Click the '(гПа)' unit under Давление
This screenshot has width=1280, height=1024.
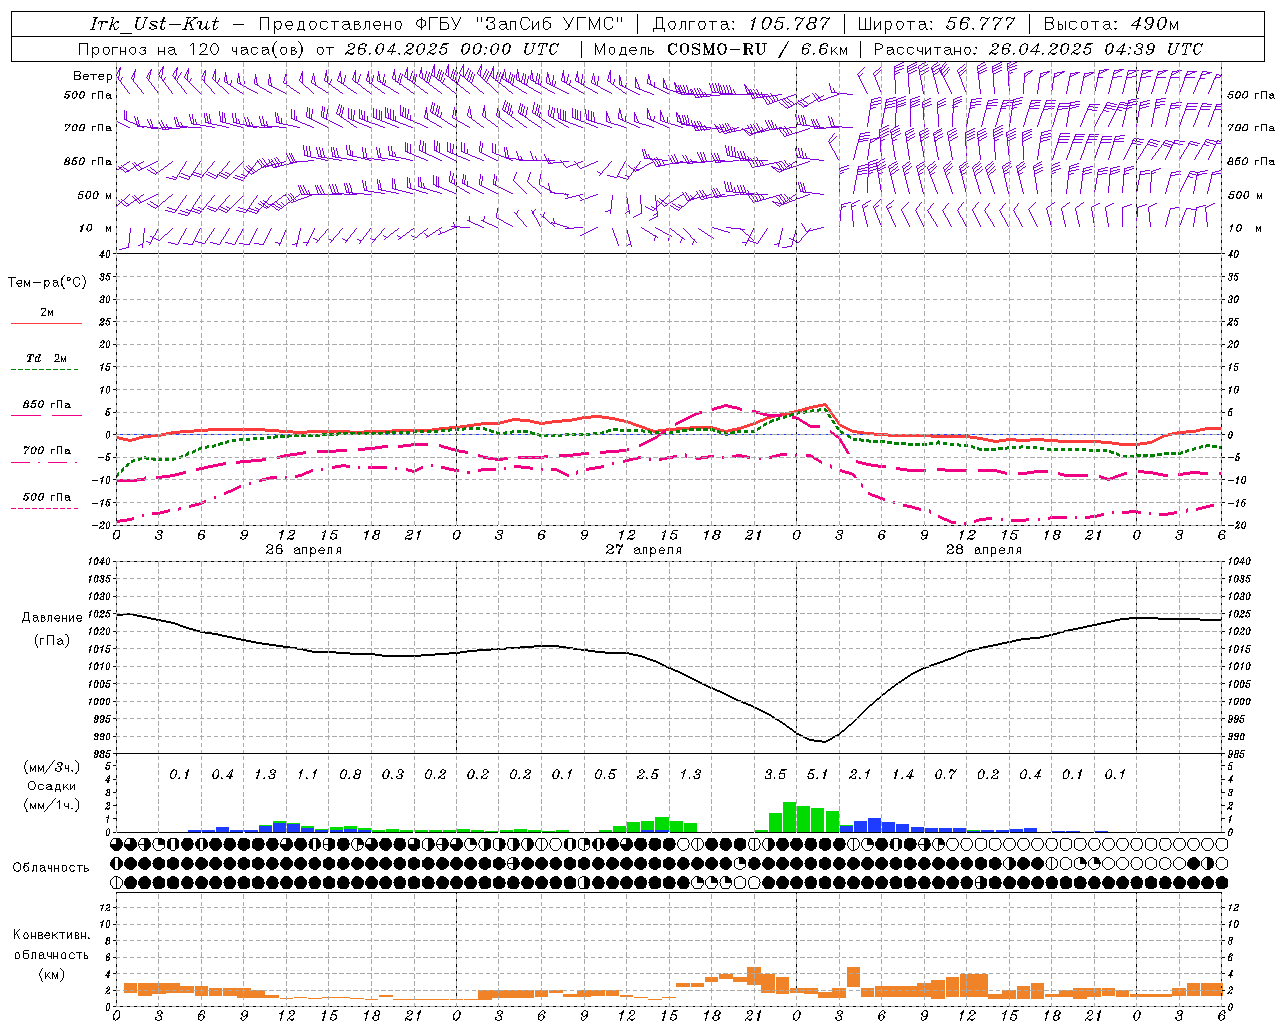click(52, 641)
